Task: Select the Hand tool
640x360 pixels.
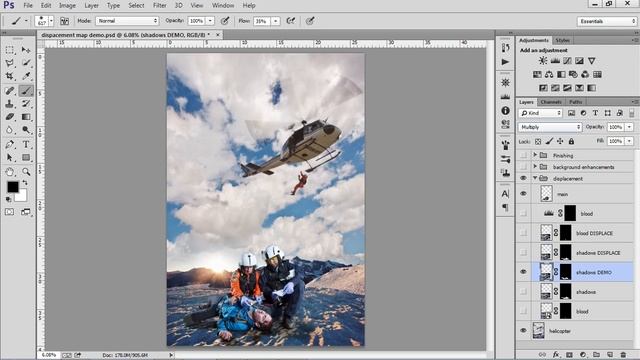Action: [x=10, y=172]
